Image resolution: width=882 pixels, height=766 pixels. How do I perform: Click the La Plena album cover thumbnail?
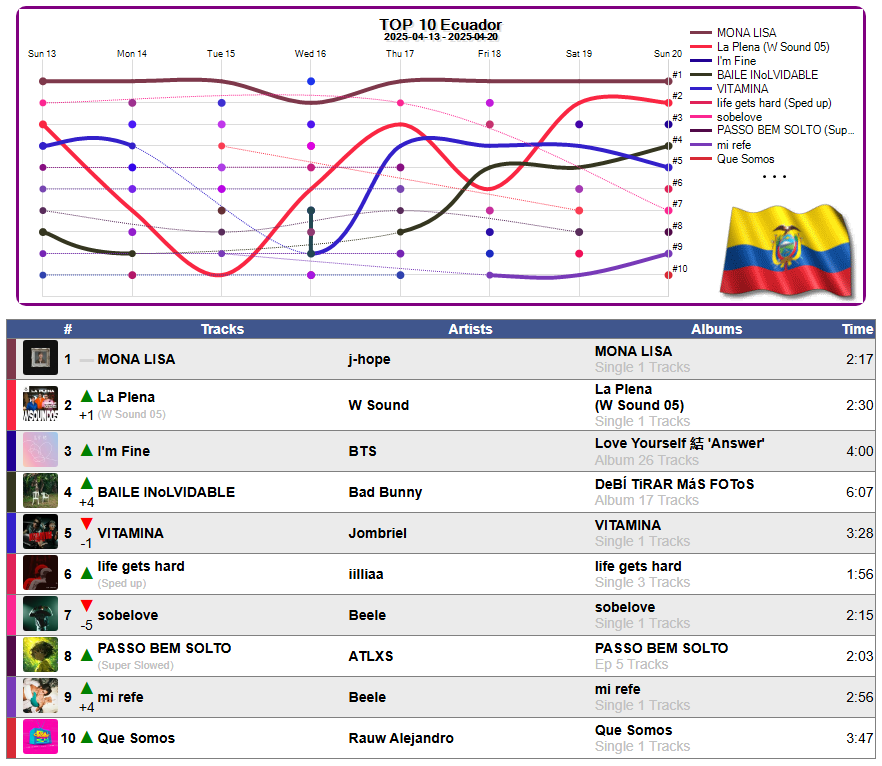coord(40,404)
